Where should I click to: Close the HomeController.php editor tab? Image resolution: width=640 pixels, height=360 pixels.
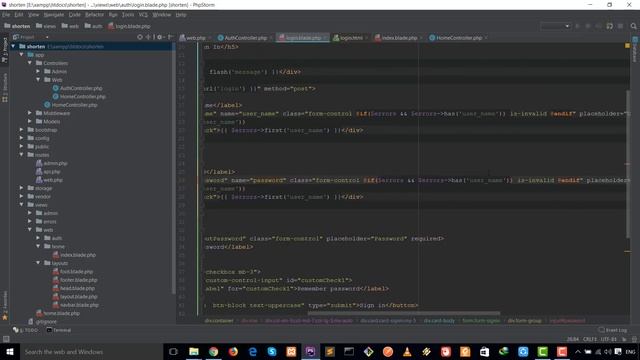[486, 38]
